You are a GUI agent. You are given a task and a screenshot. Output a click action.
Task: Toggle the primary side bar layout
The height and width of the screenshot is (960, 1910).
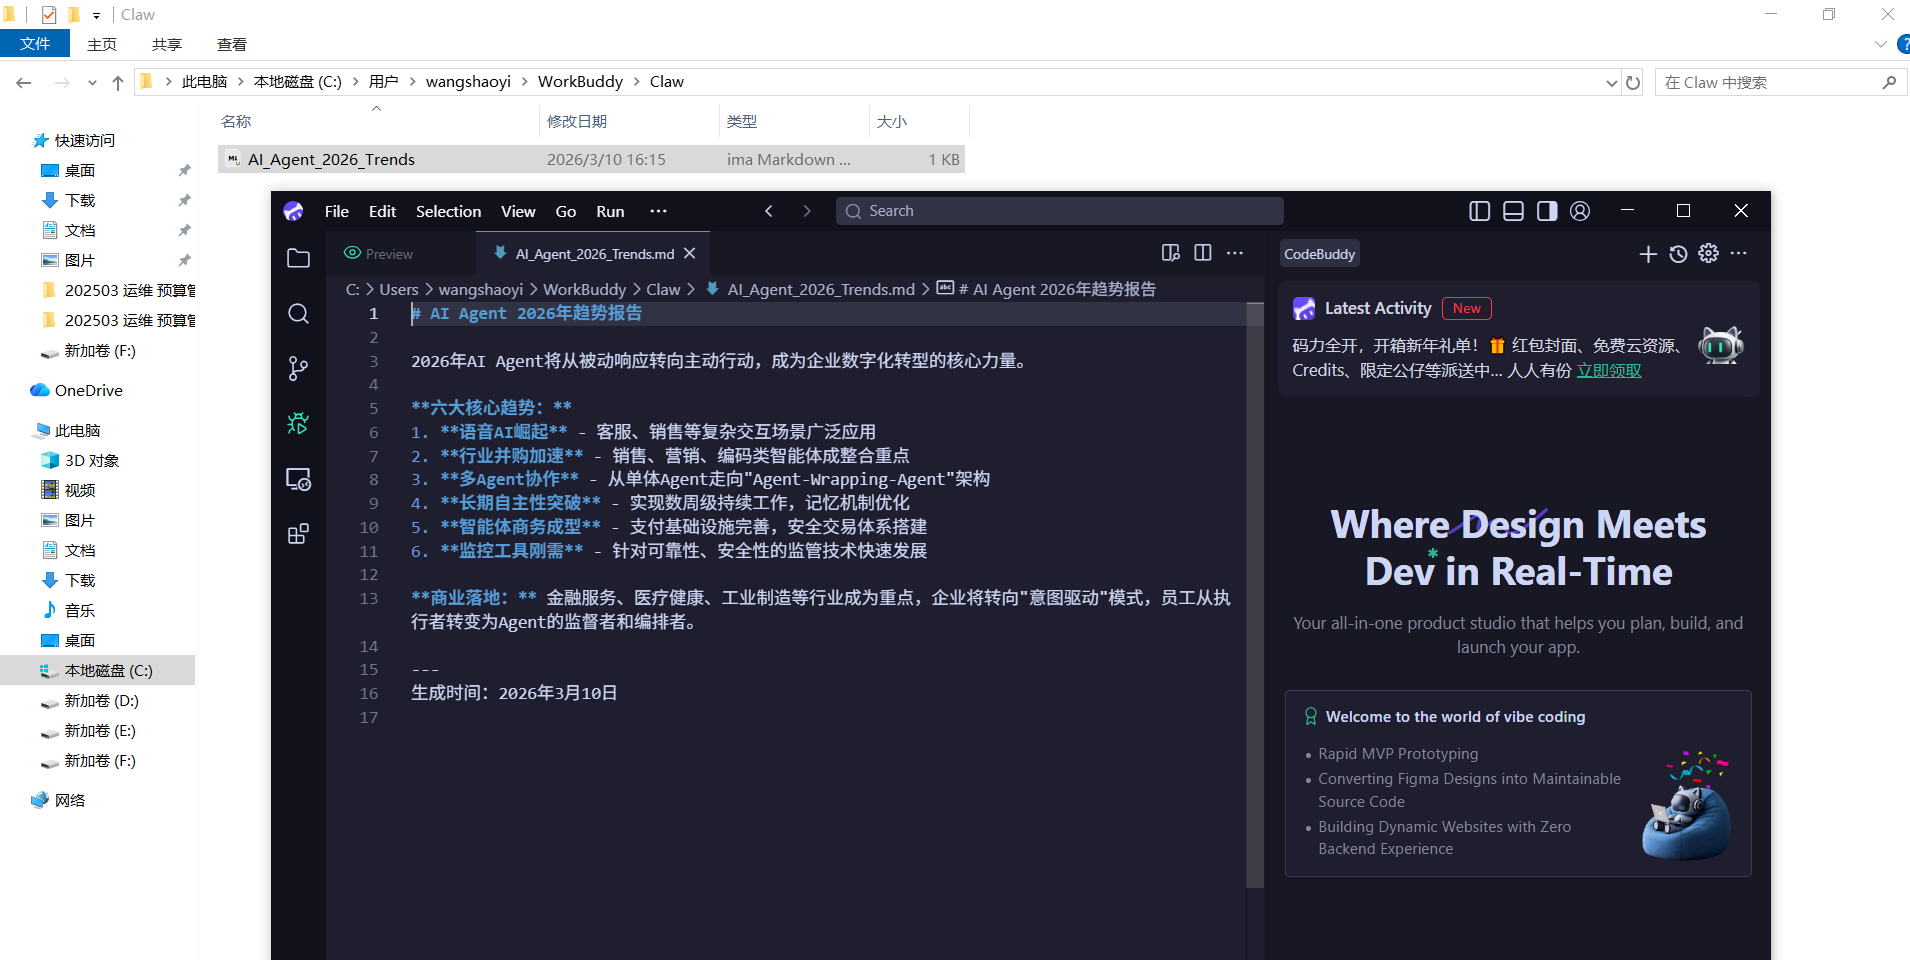coord(1480,211)
